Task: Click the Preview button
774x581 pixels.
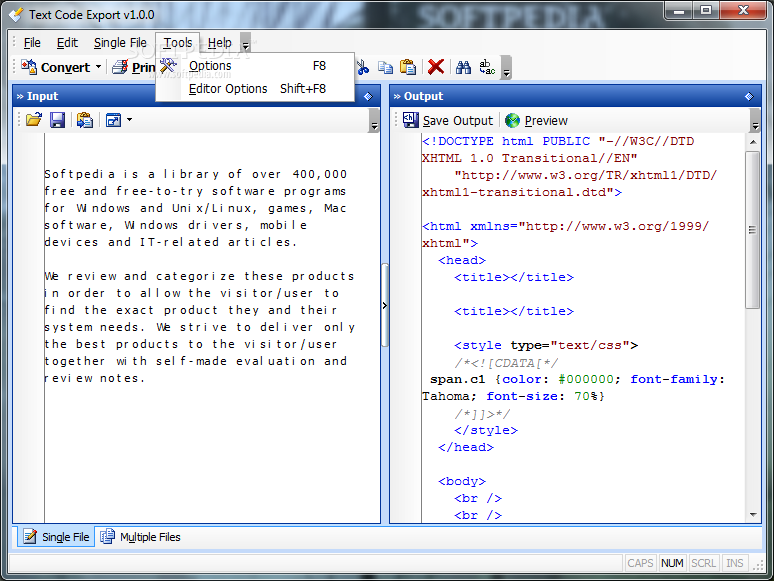Action: pyautogui.click(x=536, y=120)
